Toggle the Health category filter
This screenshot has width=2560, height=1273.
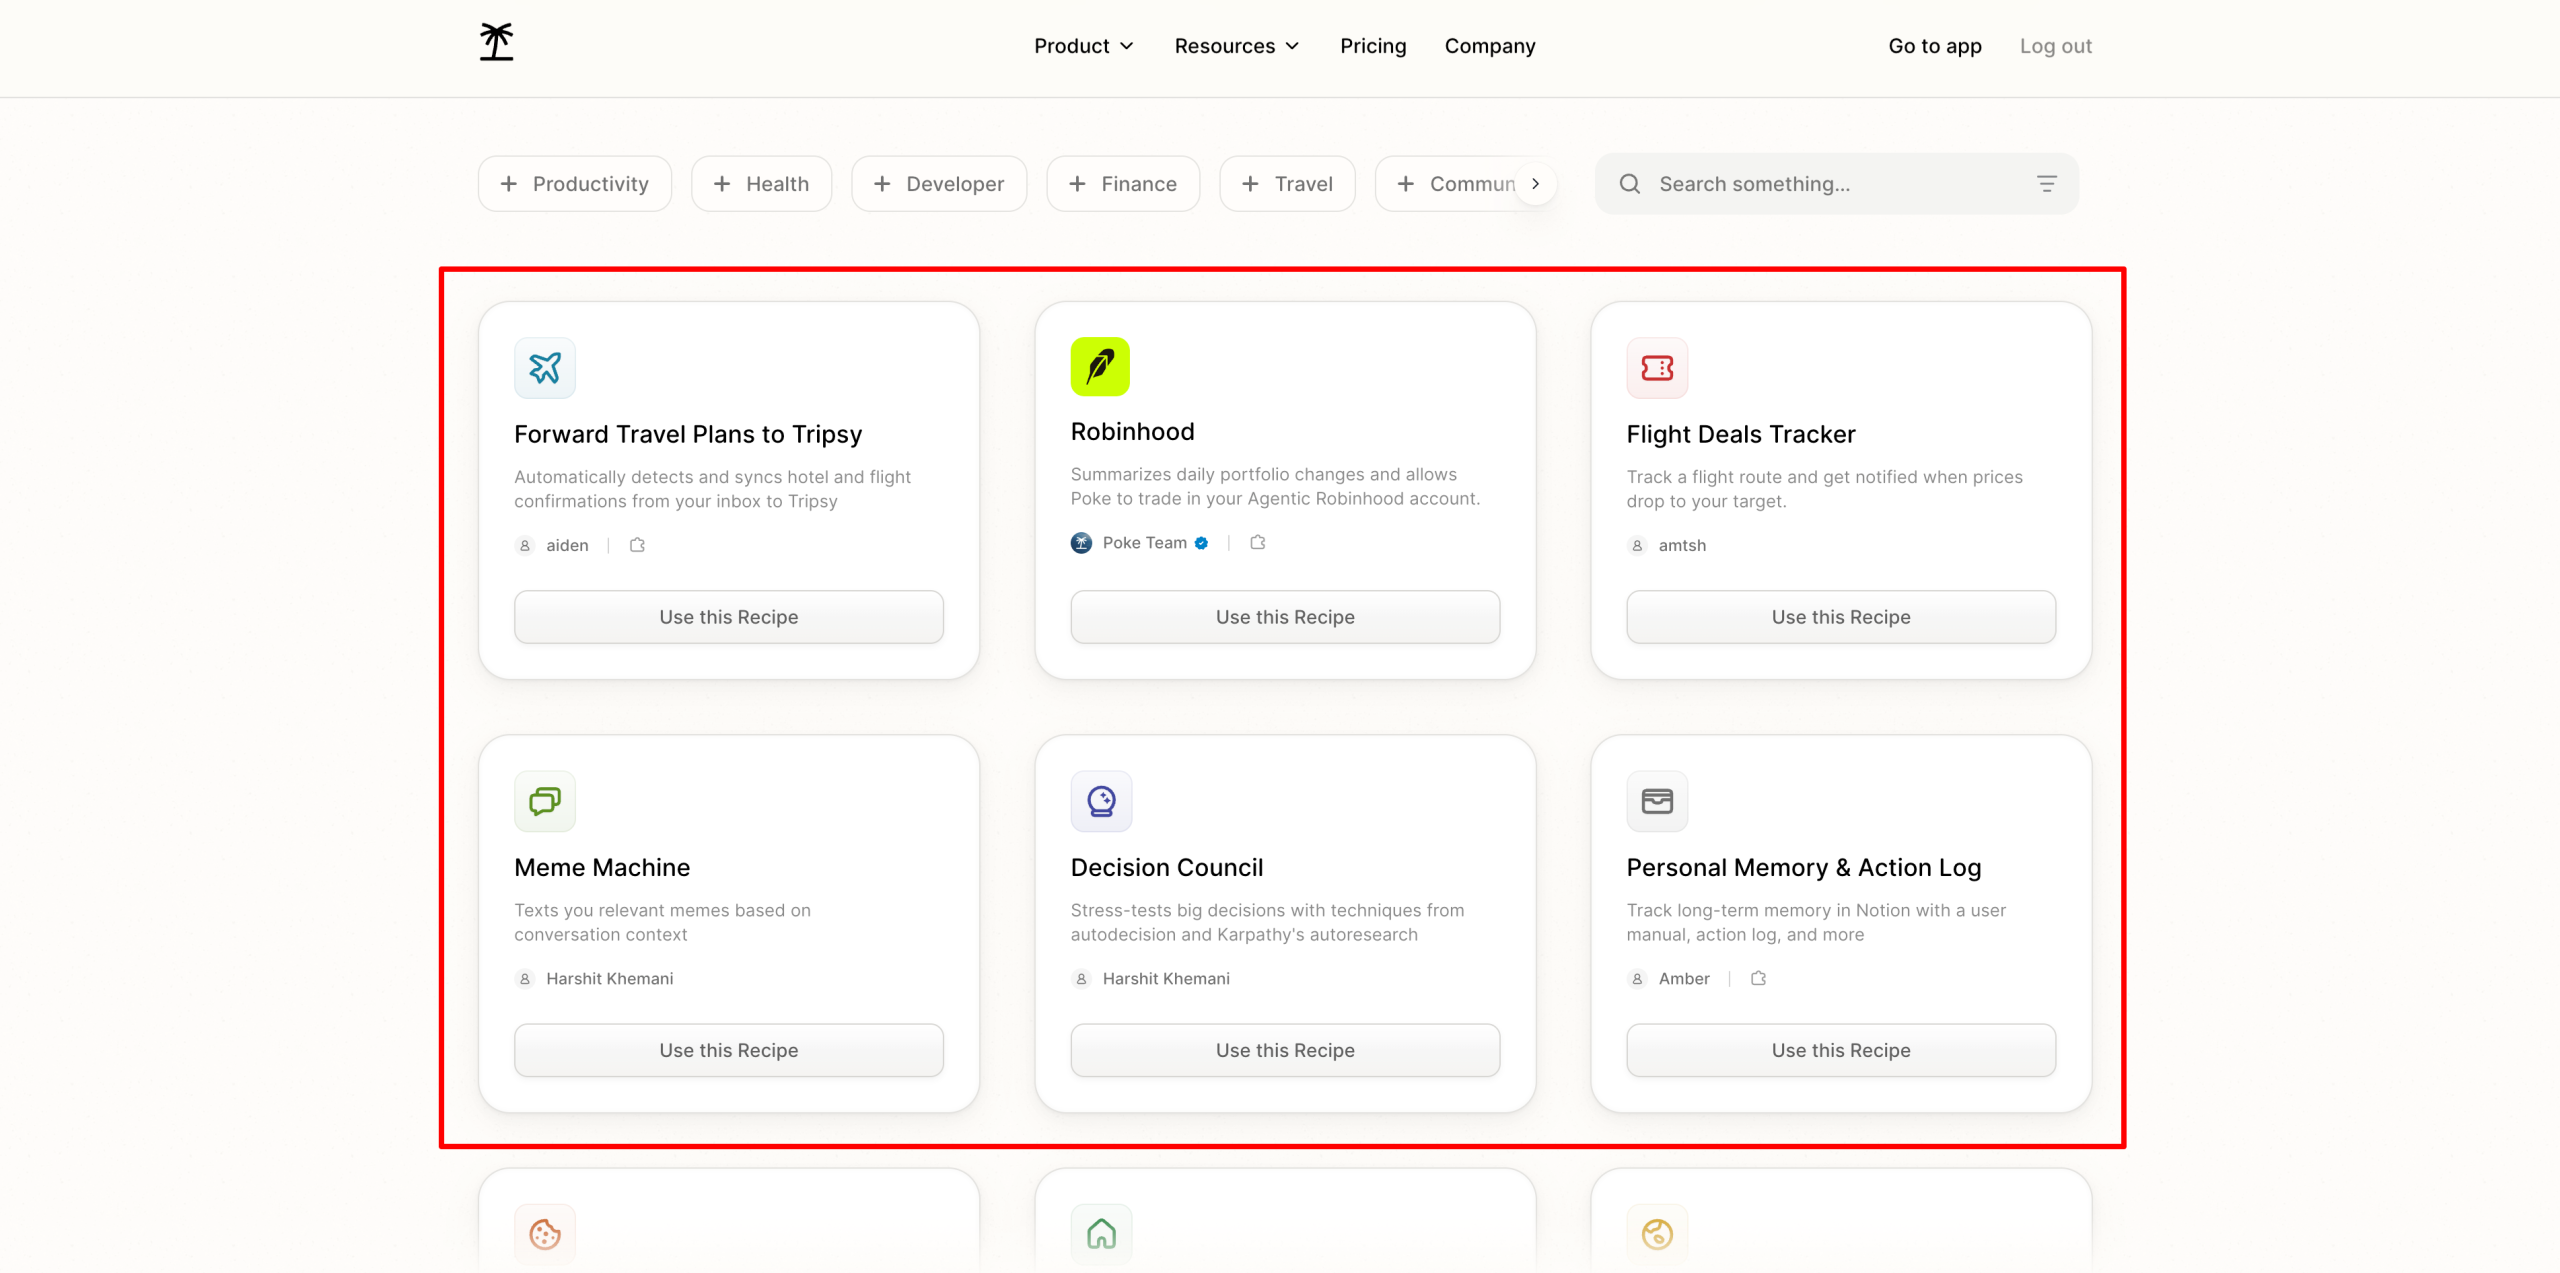762,184
